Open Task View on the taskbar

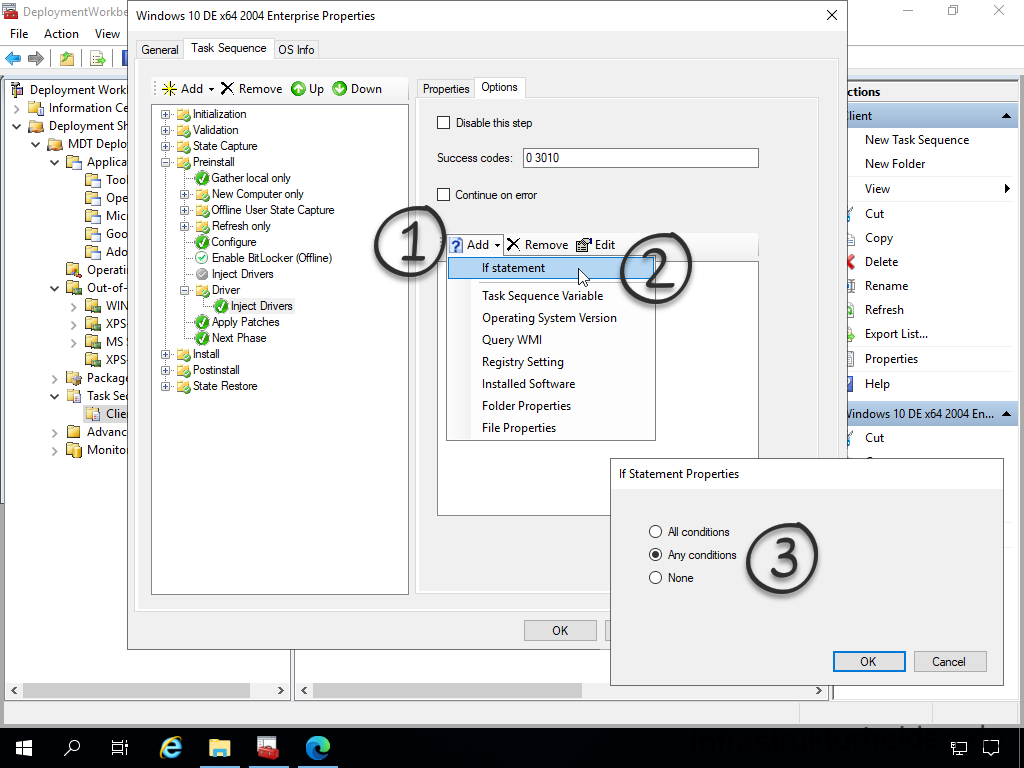(x=120, y=747)
